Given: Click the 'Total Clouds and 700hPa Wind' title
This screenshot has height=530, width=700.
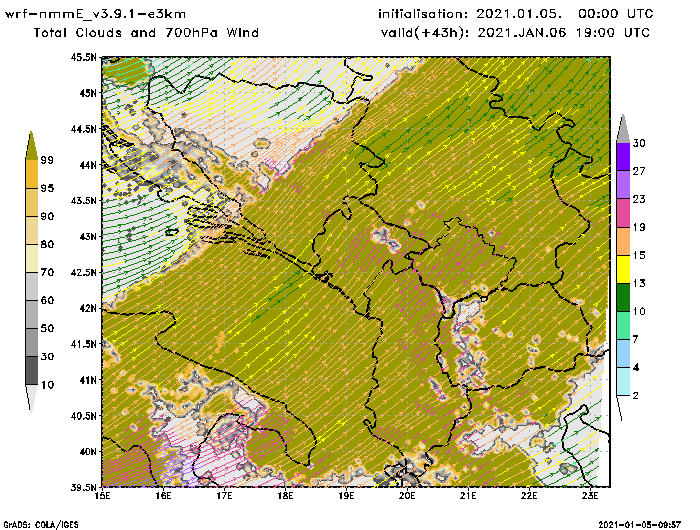Looking at the screenshot, I should [146, 33].
